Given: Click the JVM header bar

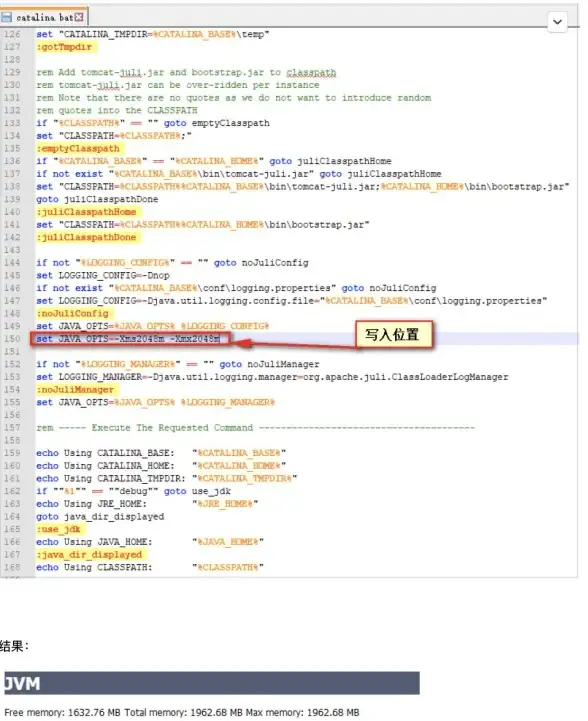Looking at the screenshot, I should 212,683.
